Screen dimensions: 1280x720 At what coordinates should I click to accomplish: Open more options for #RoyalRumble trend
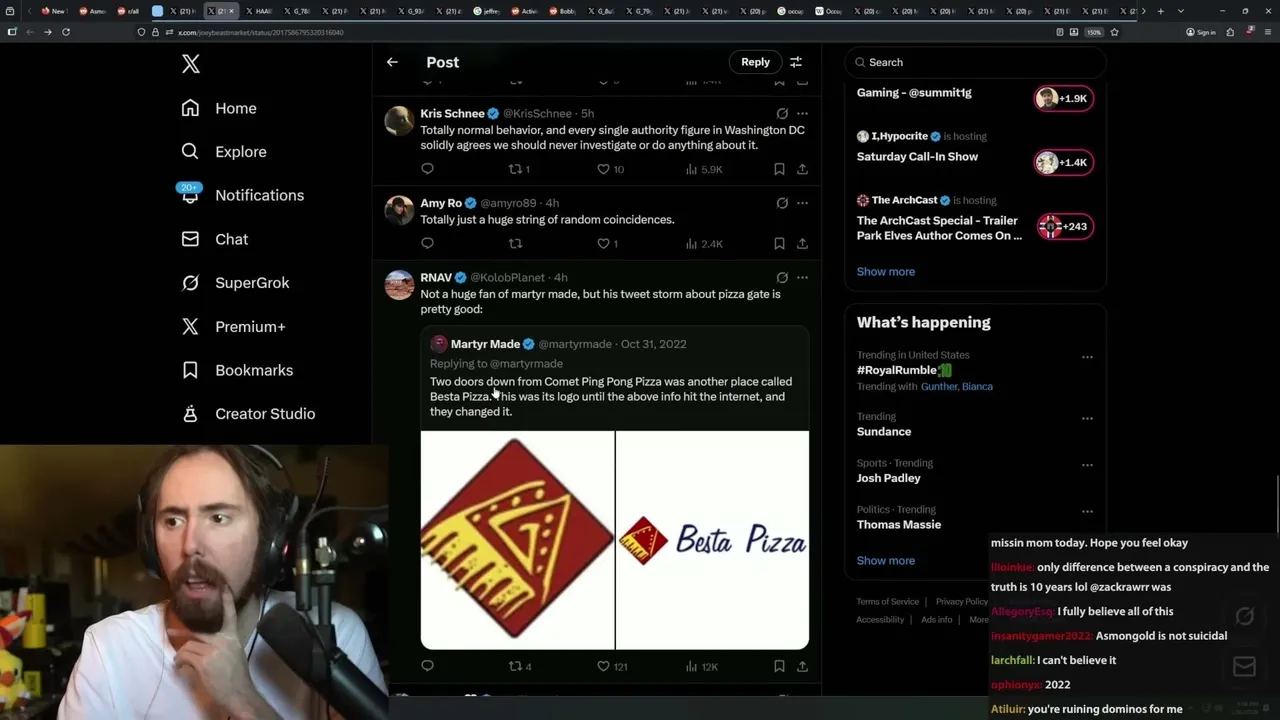(1087, 357)
